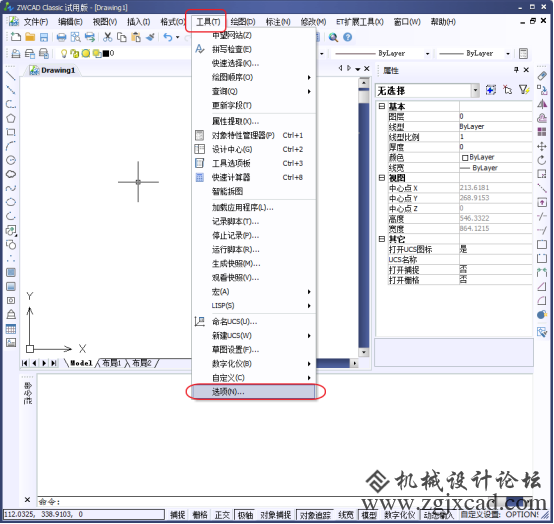Click 选项(N)... in the Tools menu

(x=254, y=392)
